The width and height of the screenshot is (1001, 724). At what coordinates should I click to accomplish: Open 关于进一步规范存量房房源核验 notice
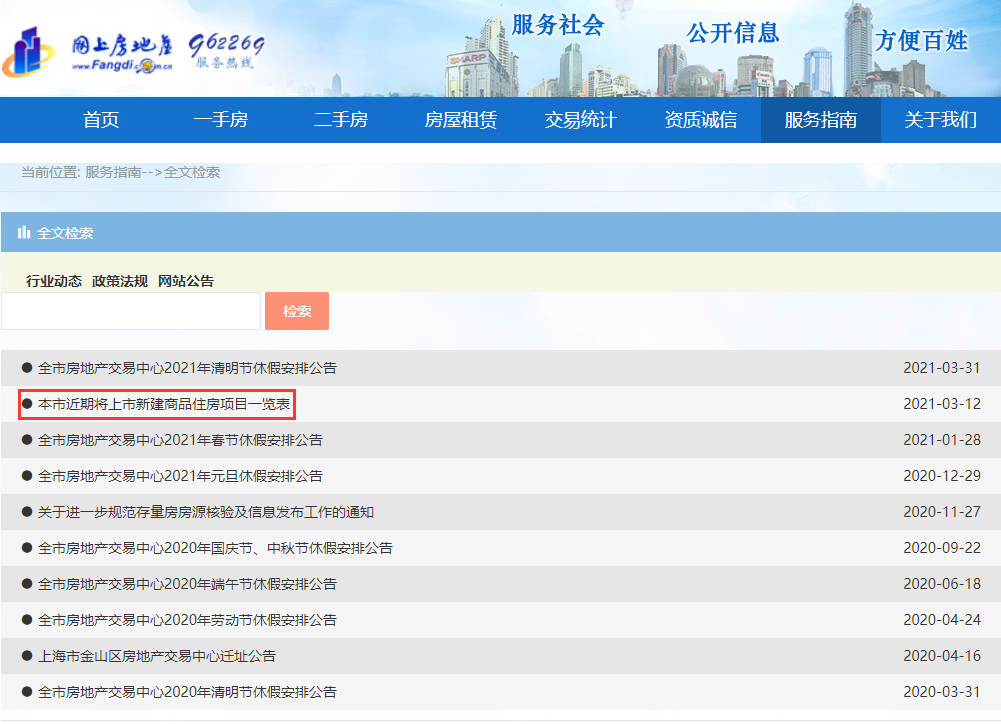pyautogui.click(x=205, y=512)
